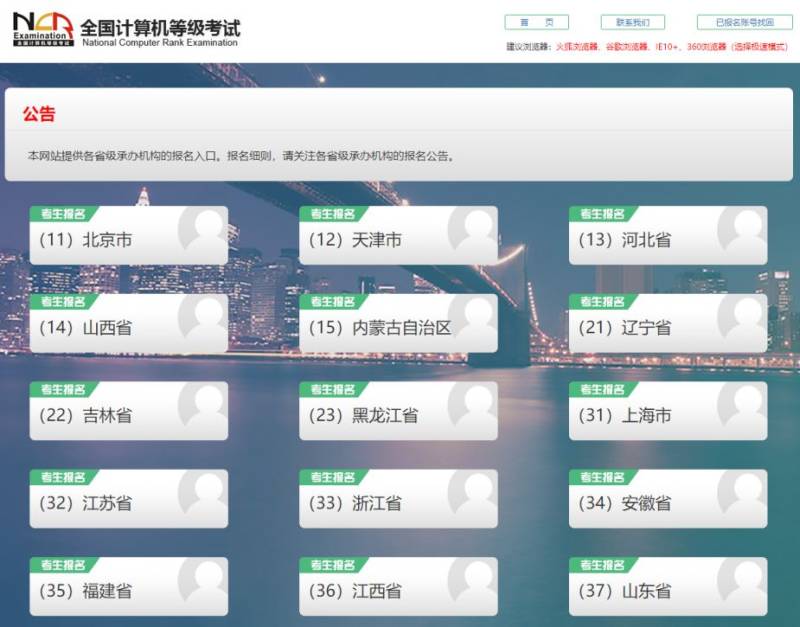Select the (15) 内蒙古自治区 entry
The height and width of the screenshot is (627, 800).
(x=398, y=323)
